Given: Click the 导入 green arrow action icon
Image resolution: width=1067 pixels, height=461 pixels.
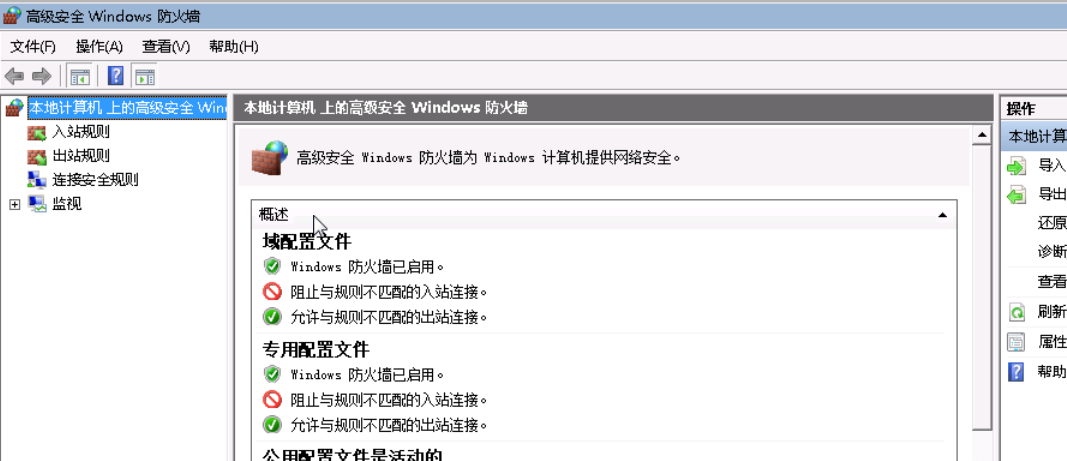Looking at the screenshot, I should [x=1016, y=165].
